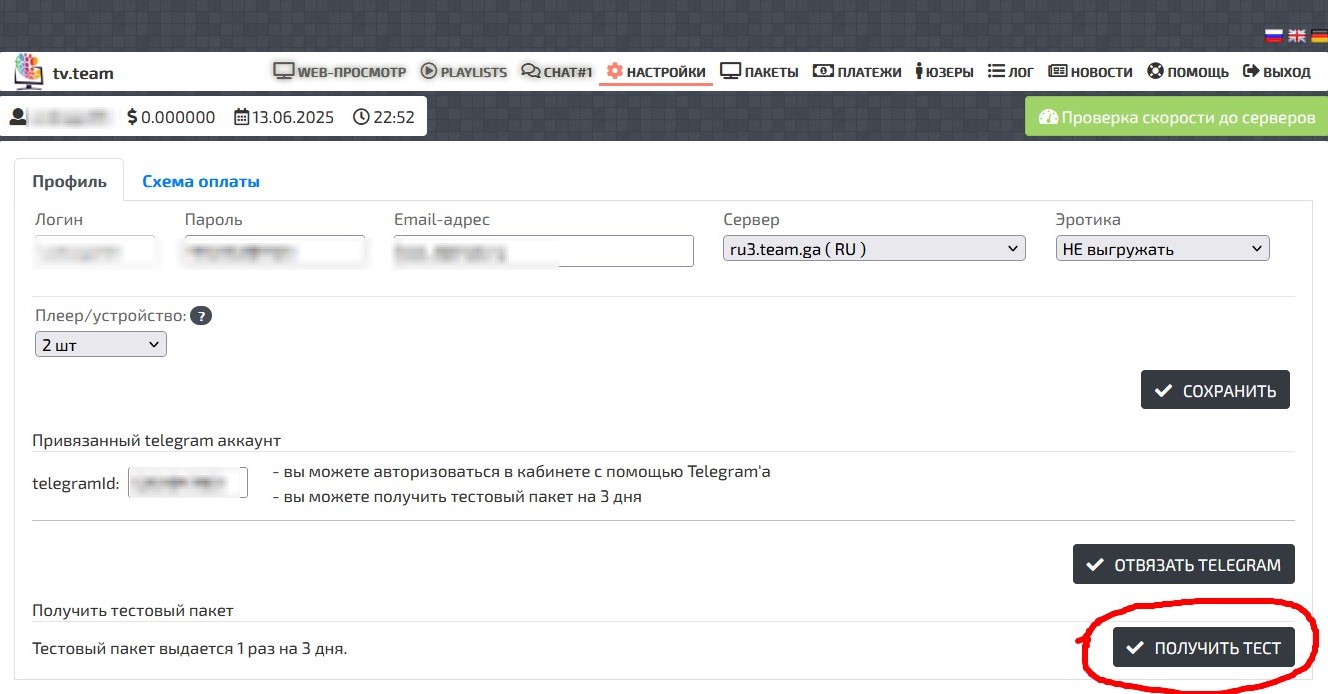Log out using ВЫХОД
This screenshot has width=1328, height=694.
(x=1276, y=72)
